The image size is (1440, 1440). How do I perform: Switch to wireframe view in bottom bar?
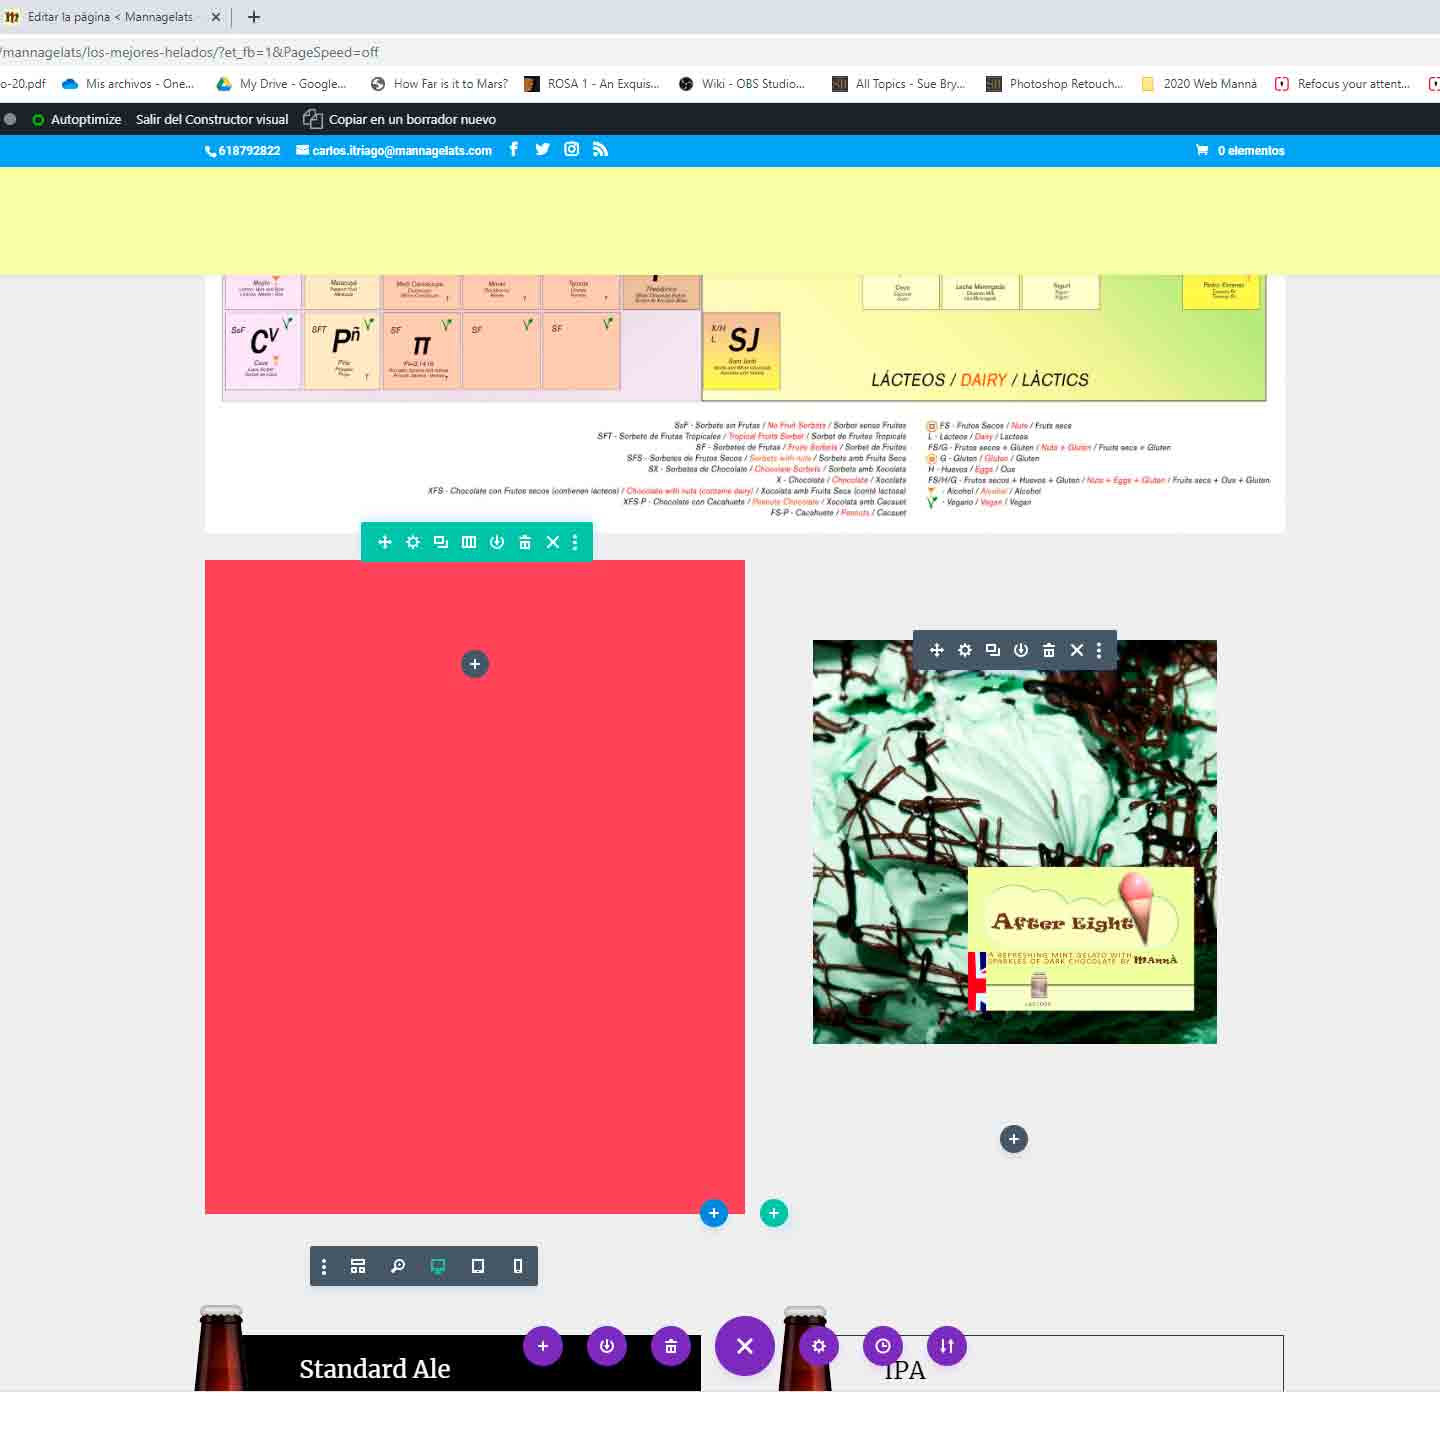[358, 1266]
